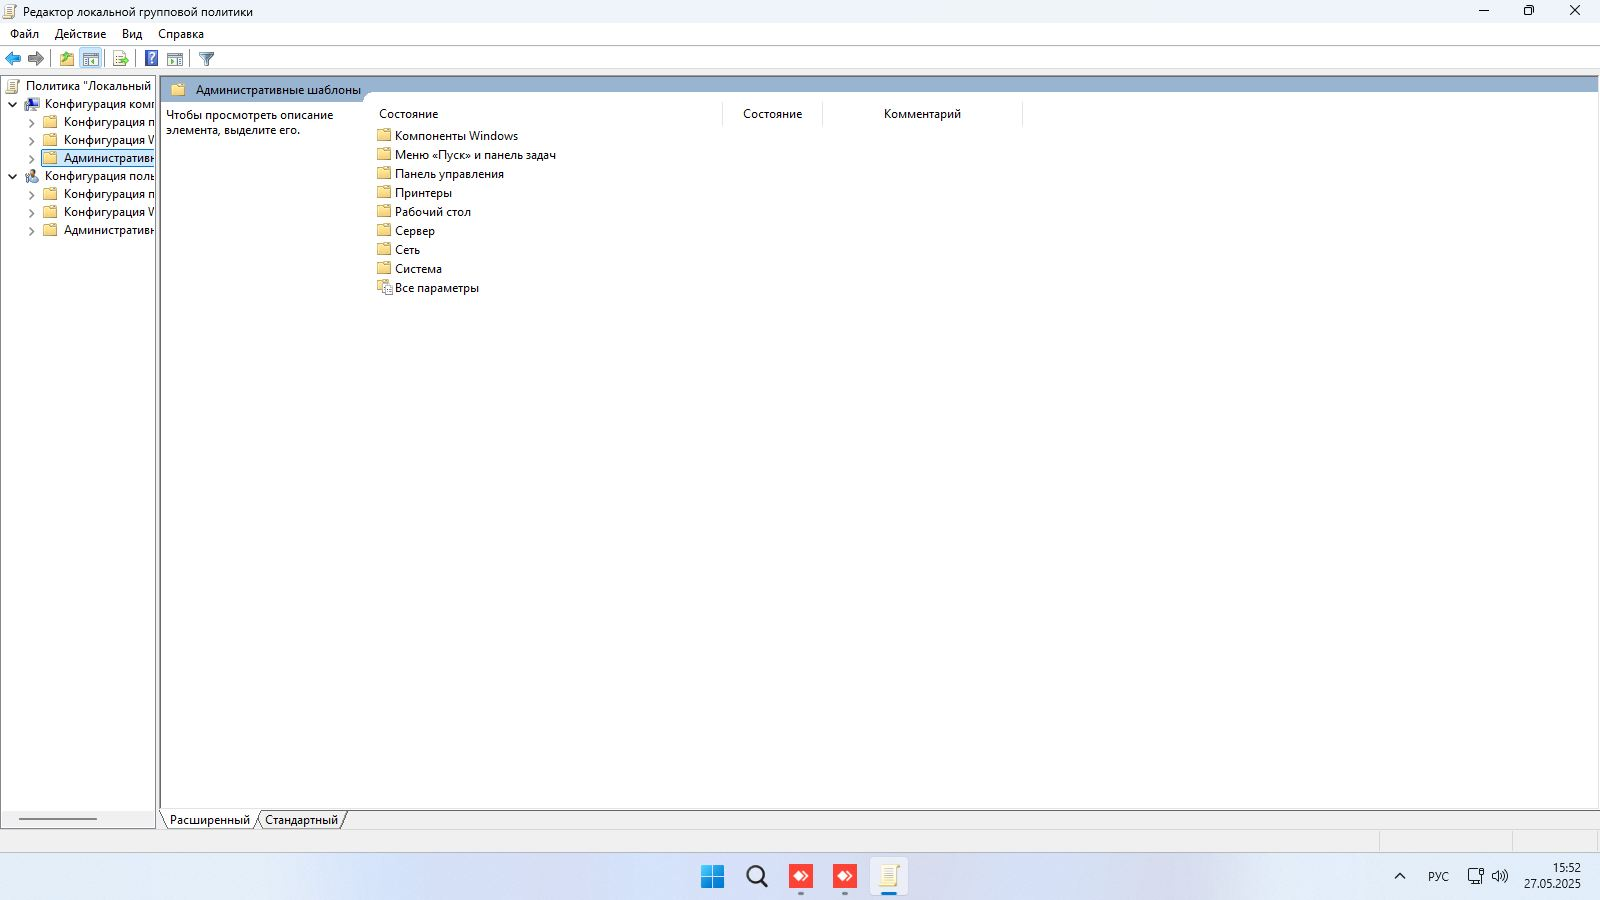The width and height of the screenshot is (1600, 900).
Task: Switch to the Стандартный tab
Action: (x=301, y=820)
